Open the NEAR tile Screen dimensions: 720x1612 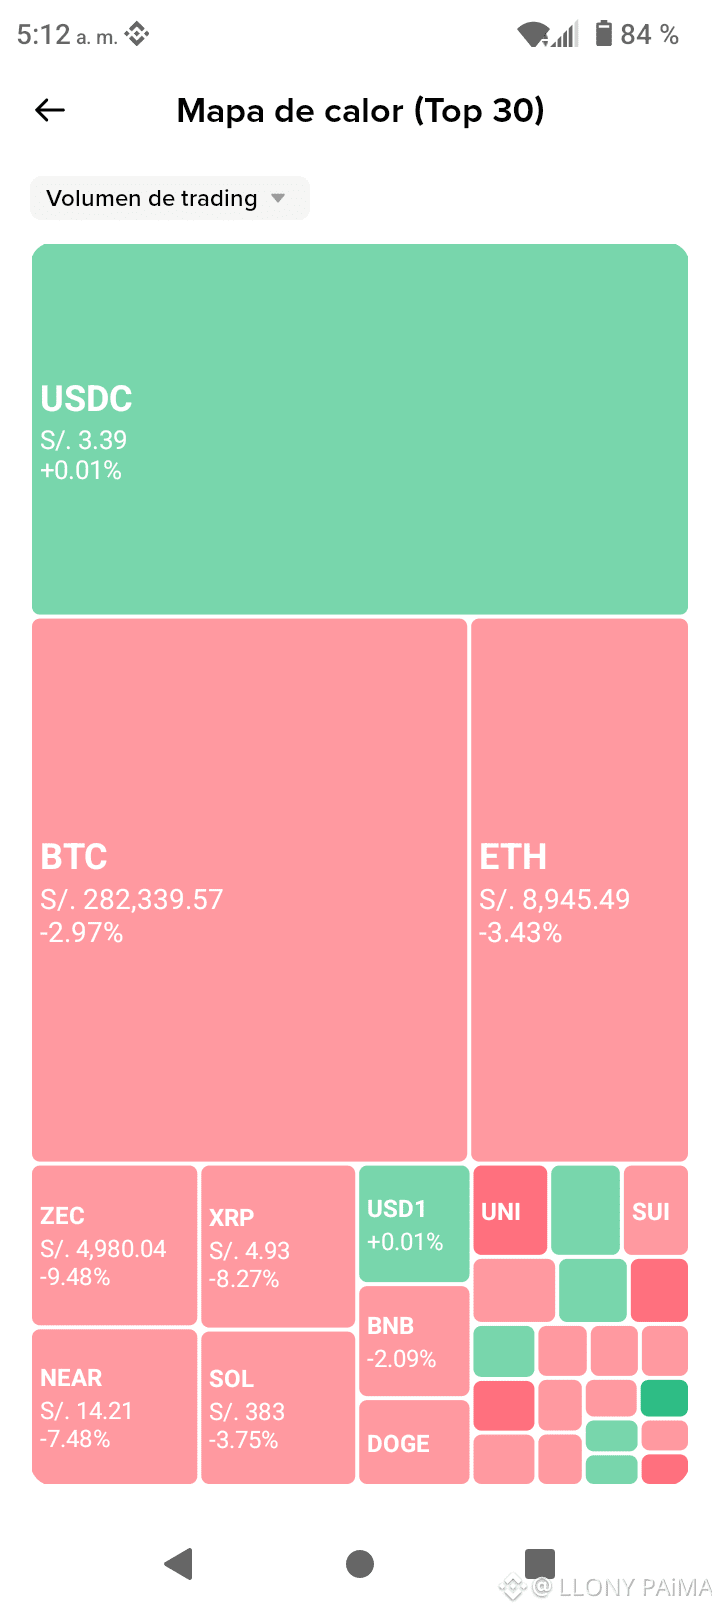[x=114, y=1406]
